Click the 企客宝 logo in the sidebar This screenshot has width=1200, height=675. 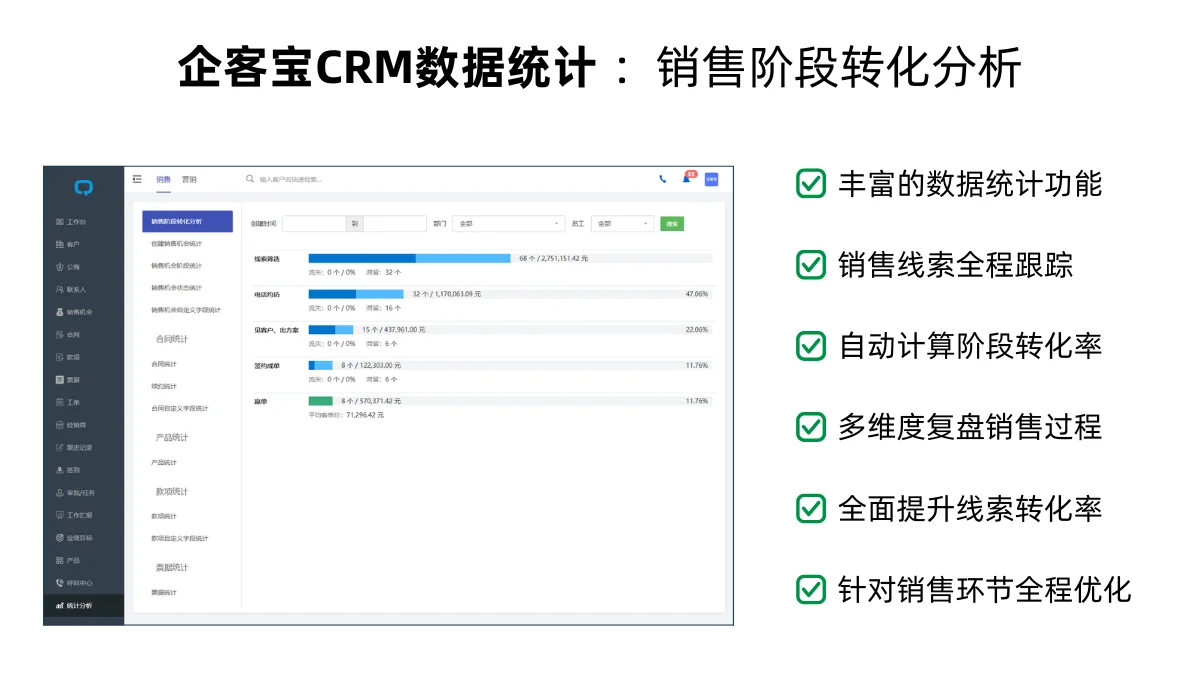click(84, 187)
